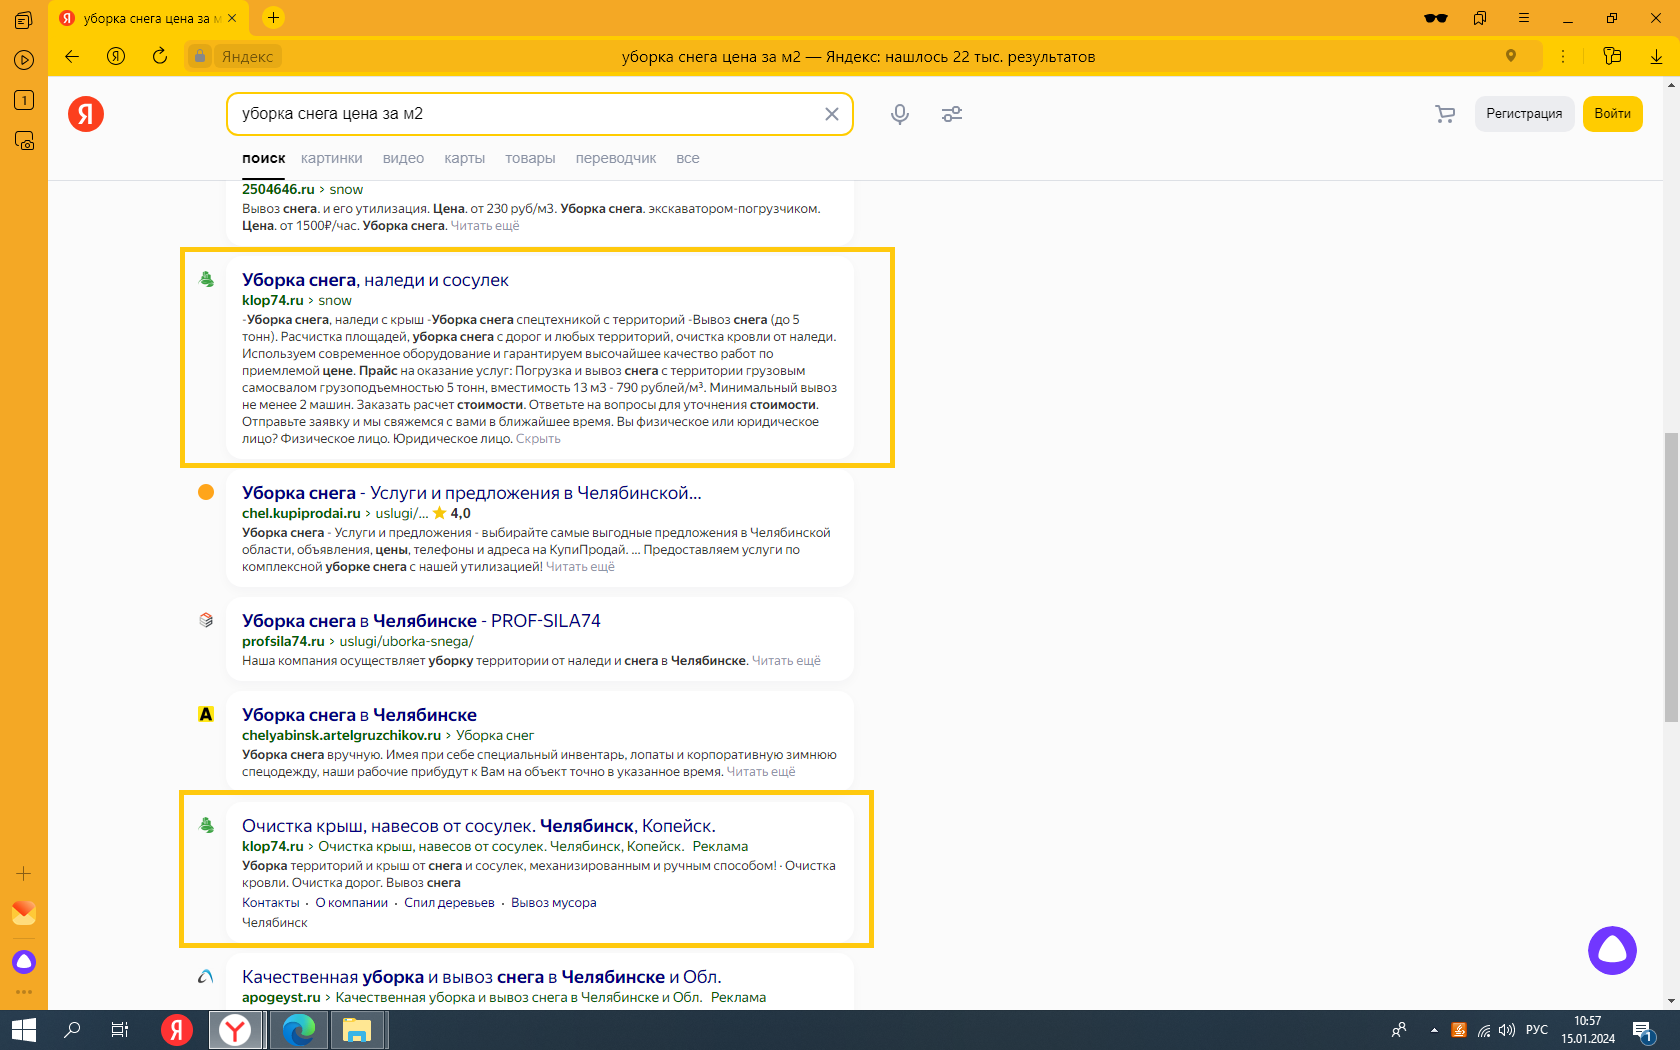Open Windows Start menu
Viewport: 1680px width, 1050px height.
24,1030
